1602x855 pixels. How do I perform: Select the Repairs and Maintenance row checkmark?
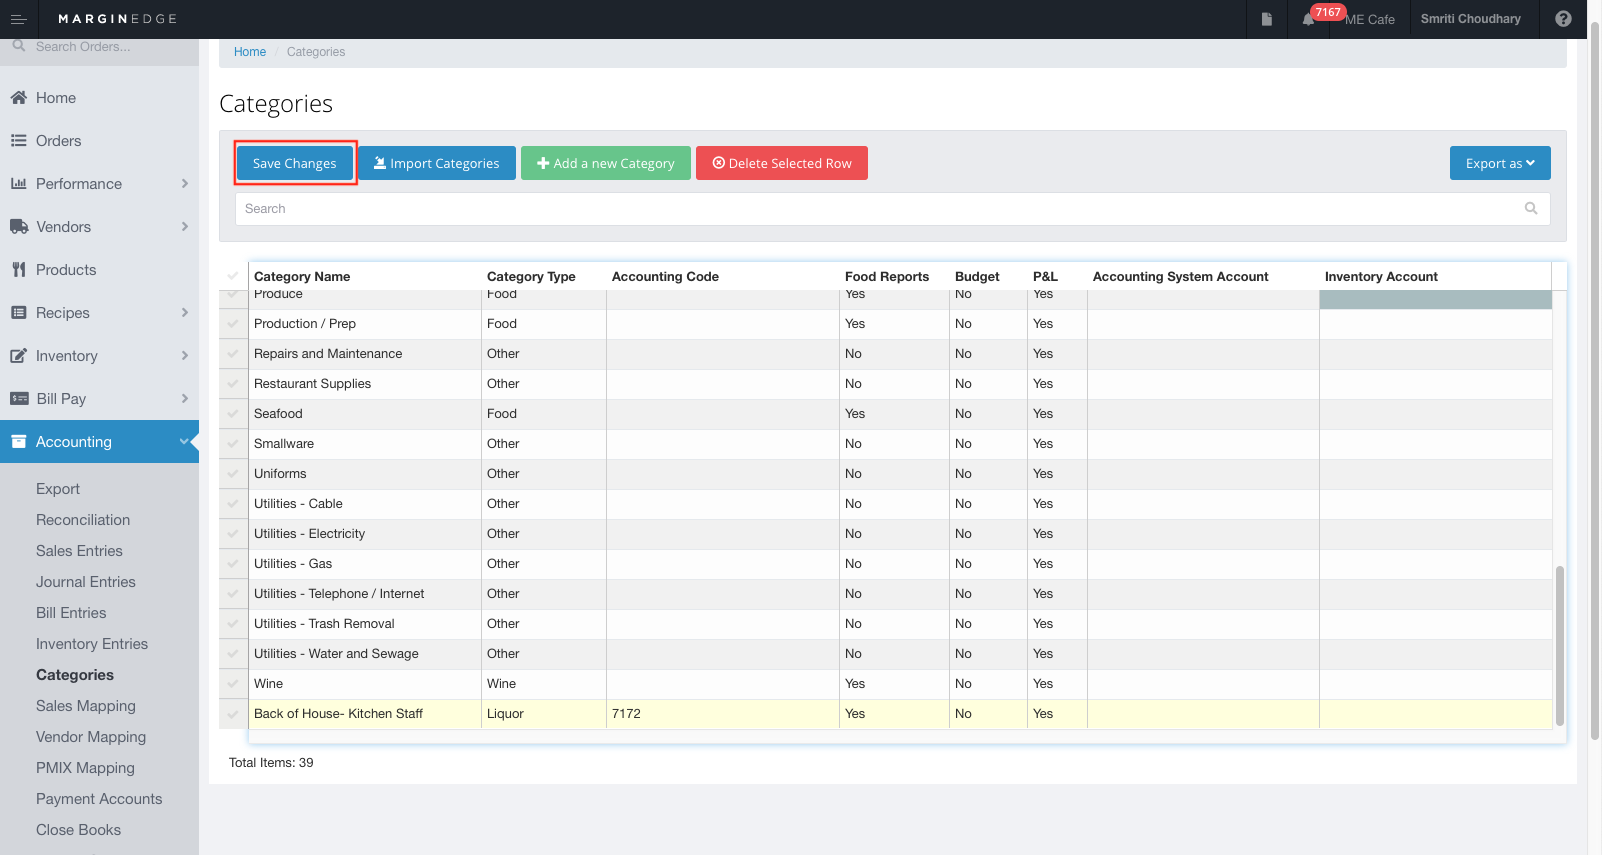(x=233, y=354)
